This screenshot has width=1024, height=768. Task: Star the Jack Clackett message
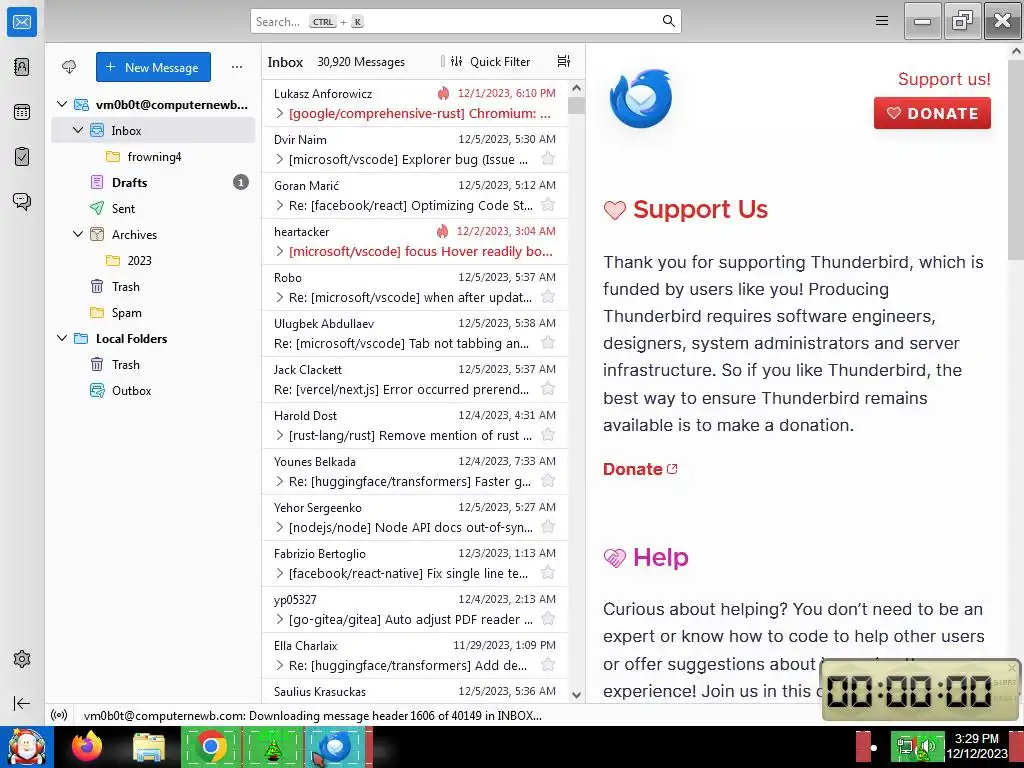(x=548, y=389)
